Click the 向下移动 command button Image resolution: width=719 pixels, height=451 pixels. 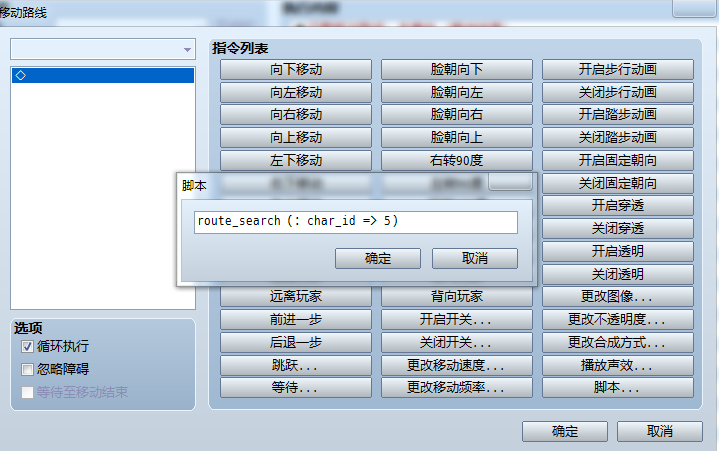(296, 70)
